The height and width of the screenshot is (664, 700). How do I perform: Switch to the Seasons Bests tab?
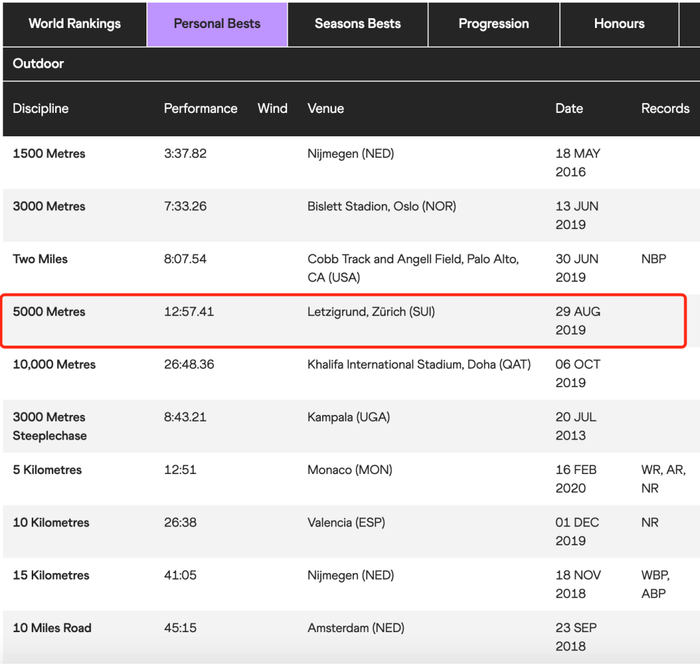[x=357, y=24]
